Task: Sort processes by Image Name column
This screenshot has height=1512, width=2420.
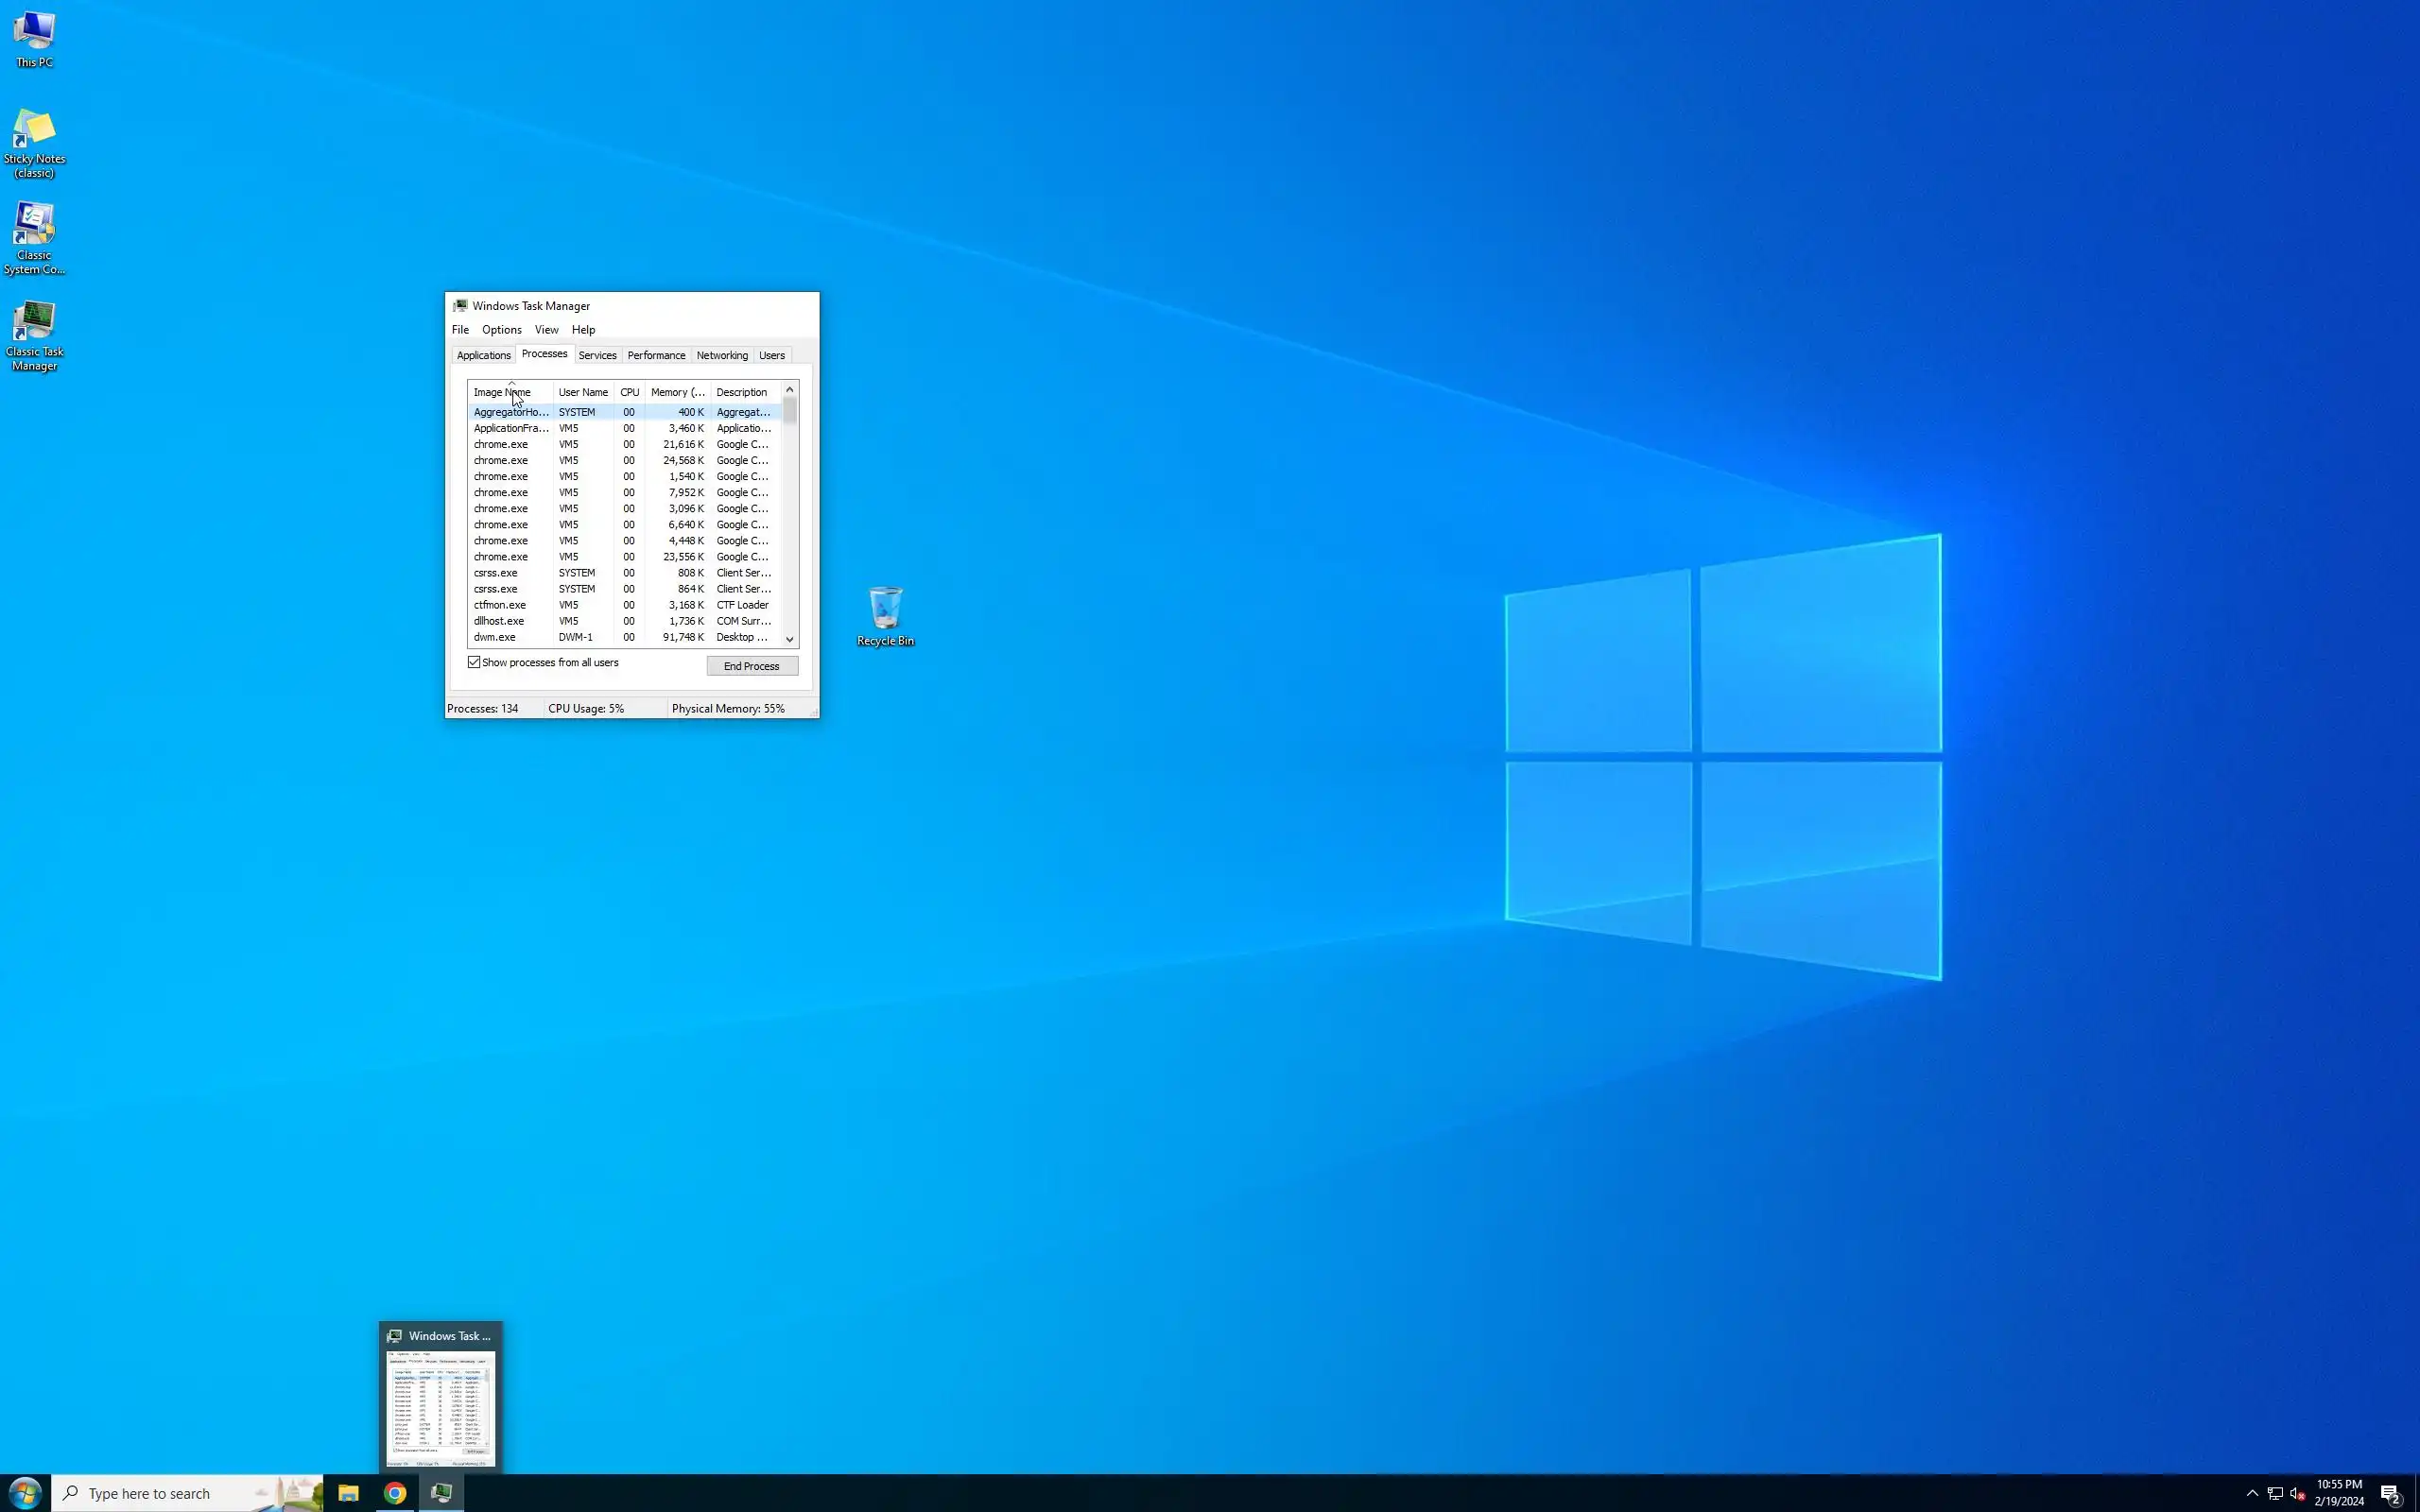Action: (501, 392)
